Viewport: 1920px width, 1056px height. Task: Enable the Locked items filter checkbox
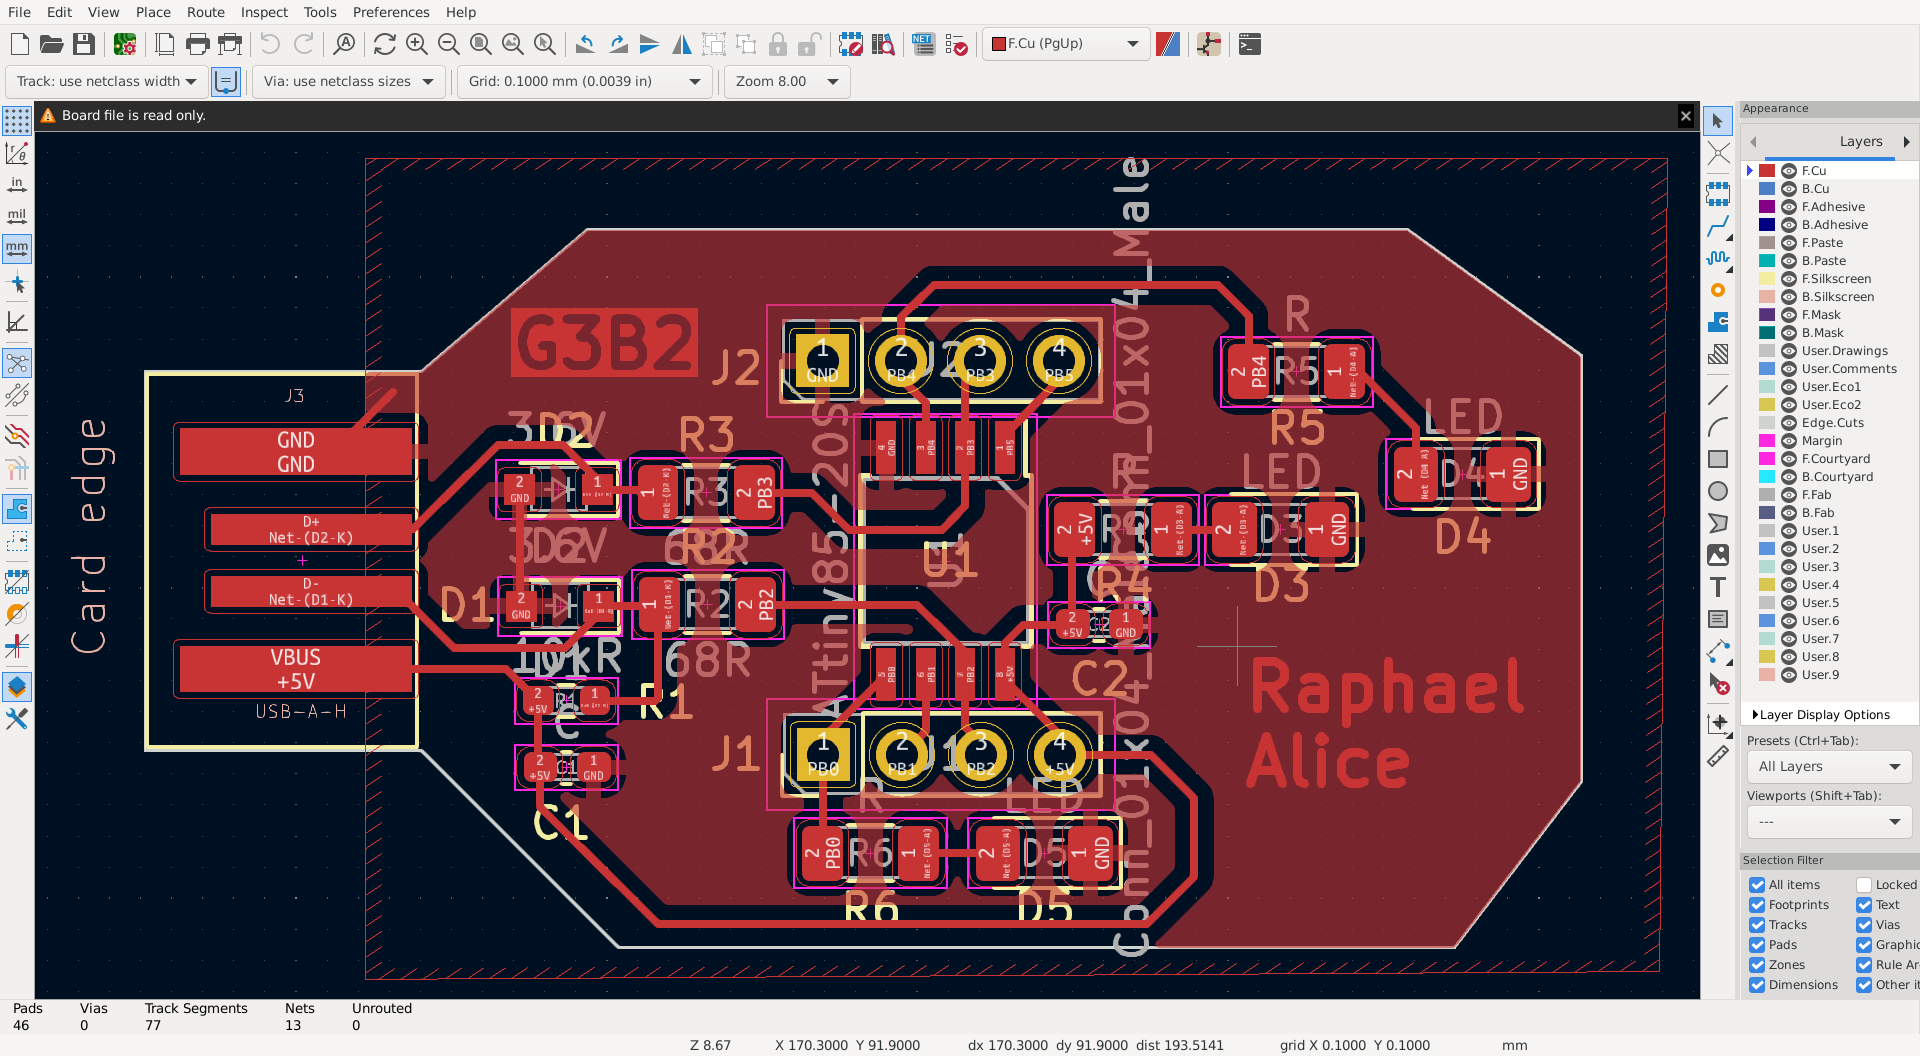(x=1864, y=885)
